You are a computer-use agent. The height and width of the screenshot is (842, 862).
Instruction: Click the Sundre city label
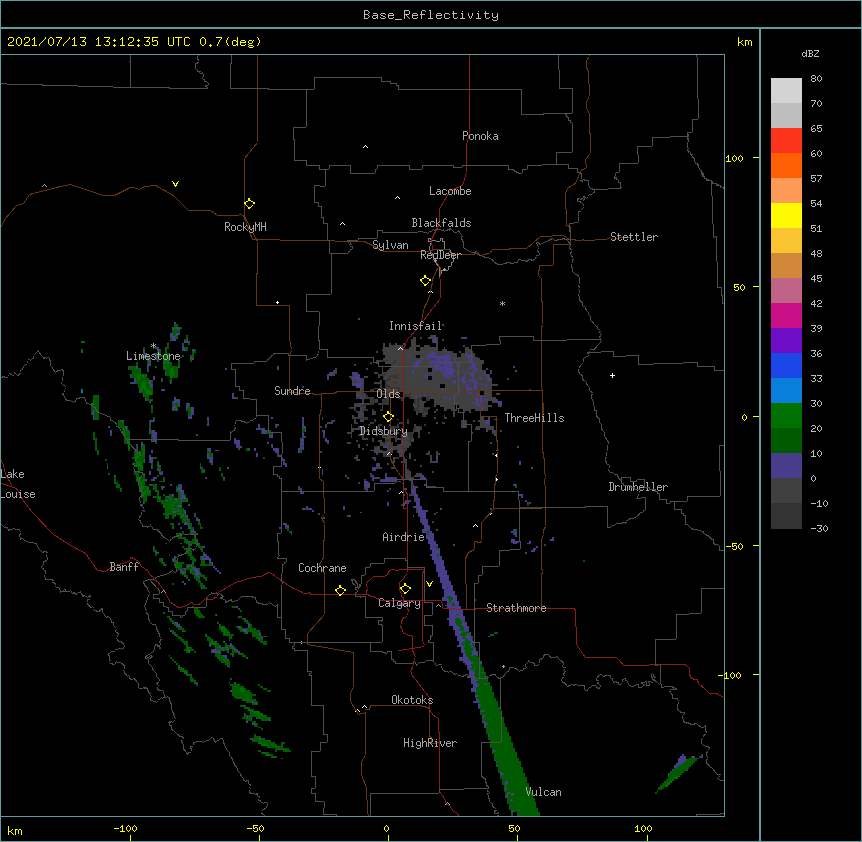292,391
